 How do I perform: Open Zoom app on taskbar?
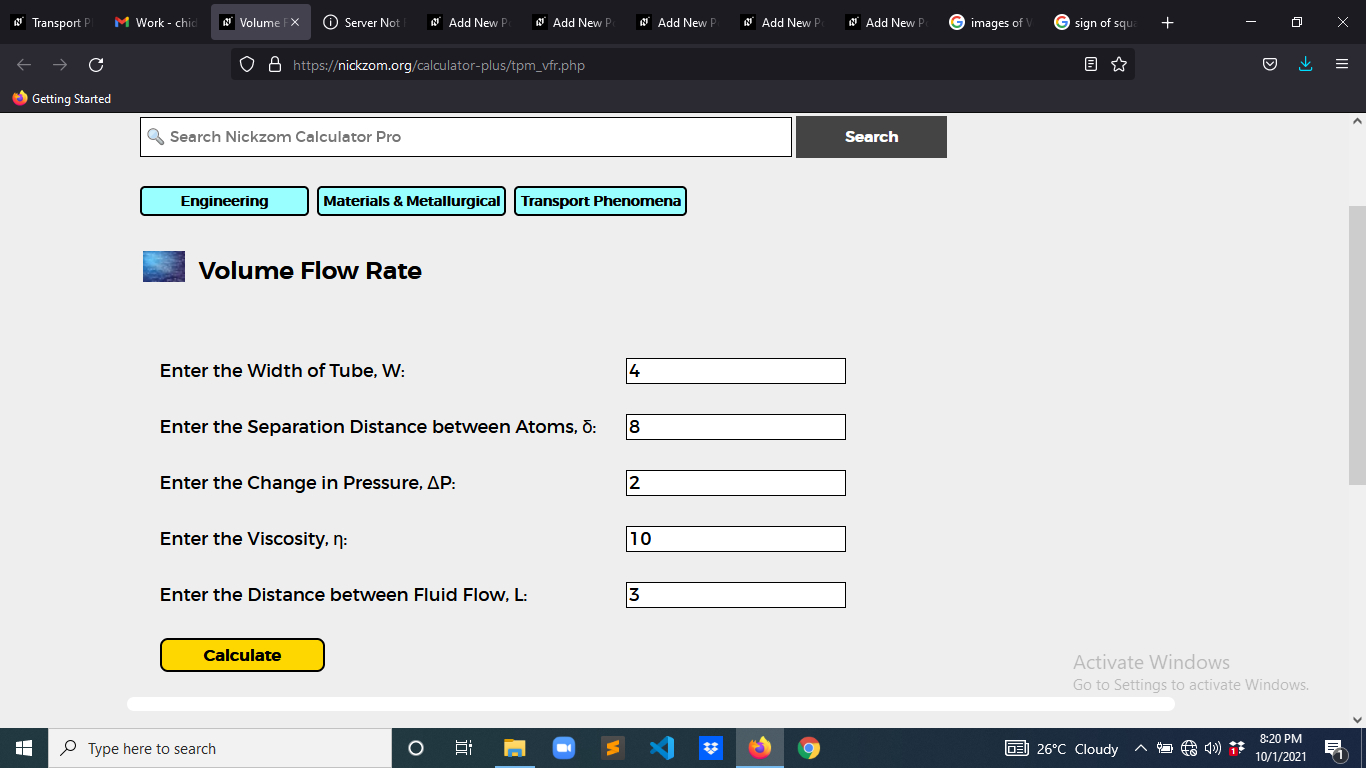[564, 748]
